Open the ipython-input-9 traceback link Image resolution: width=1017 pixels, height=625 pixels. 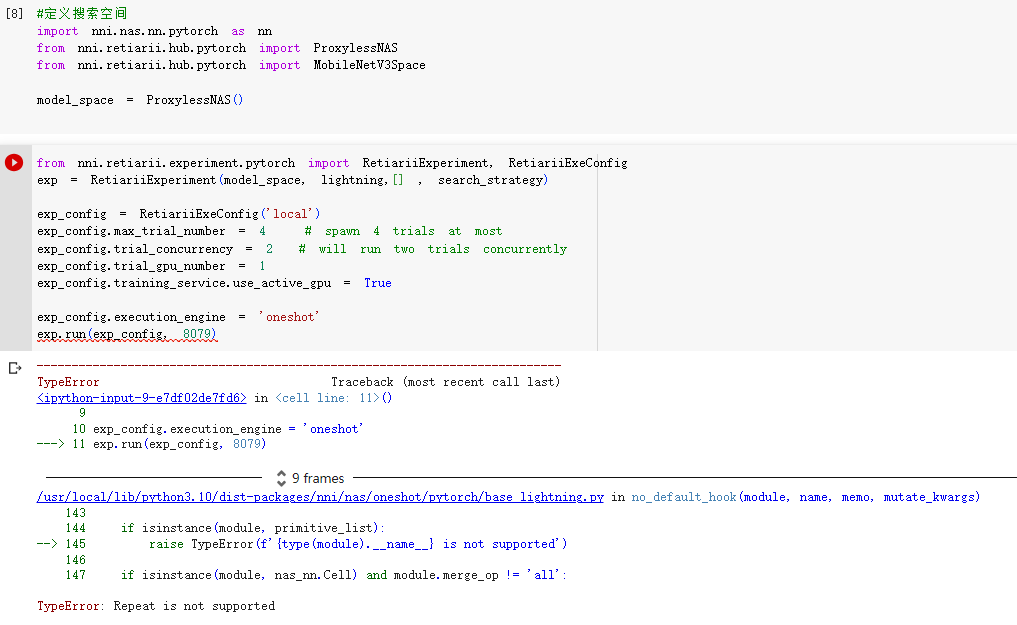tap(140, 397)
